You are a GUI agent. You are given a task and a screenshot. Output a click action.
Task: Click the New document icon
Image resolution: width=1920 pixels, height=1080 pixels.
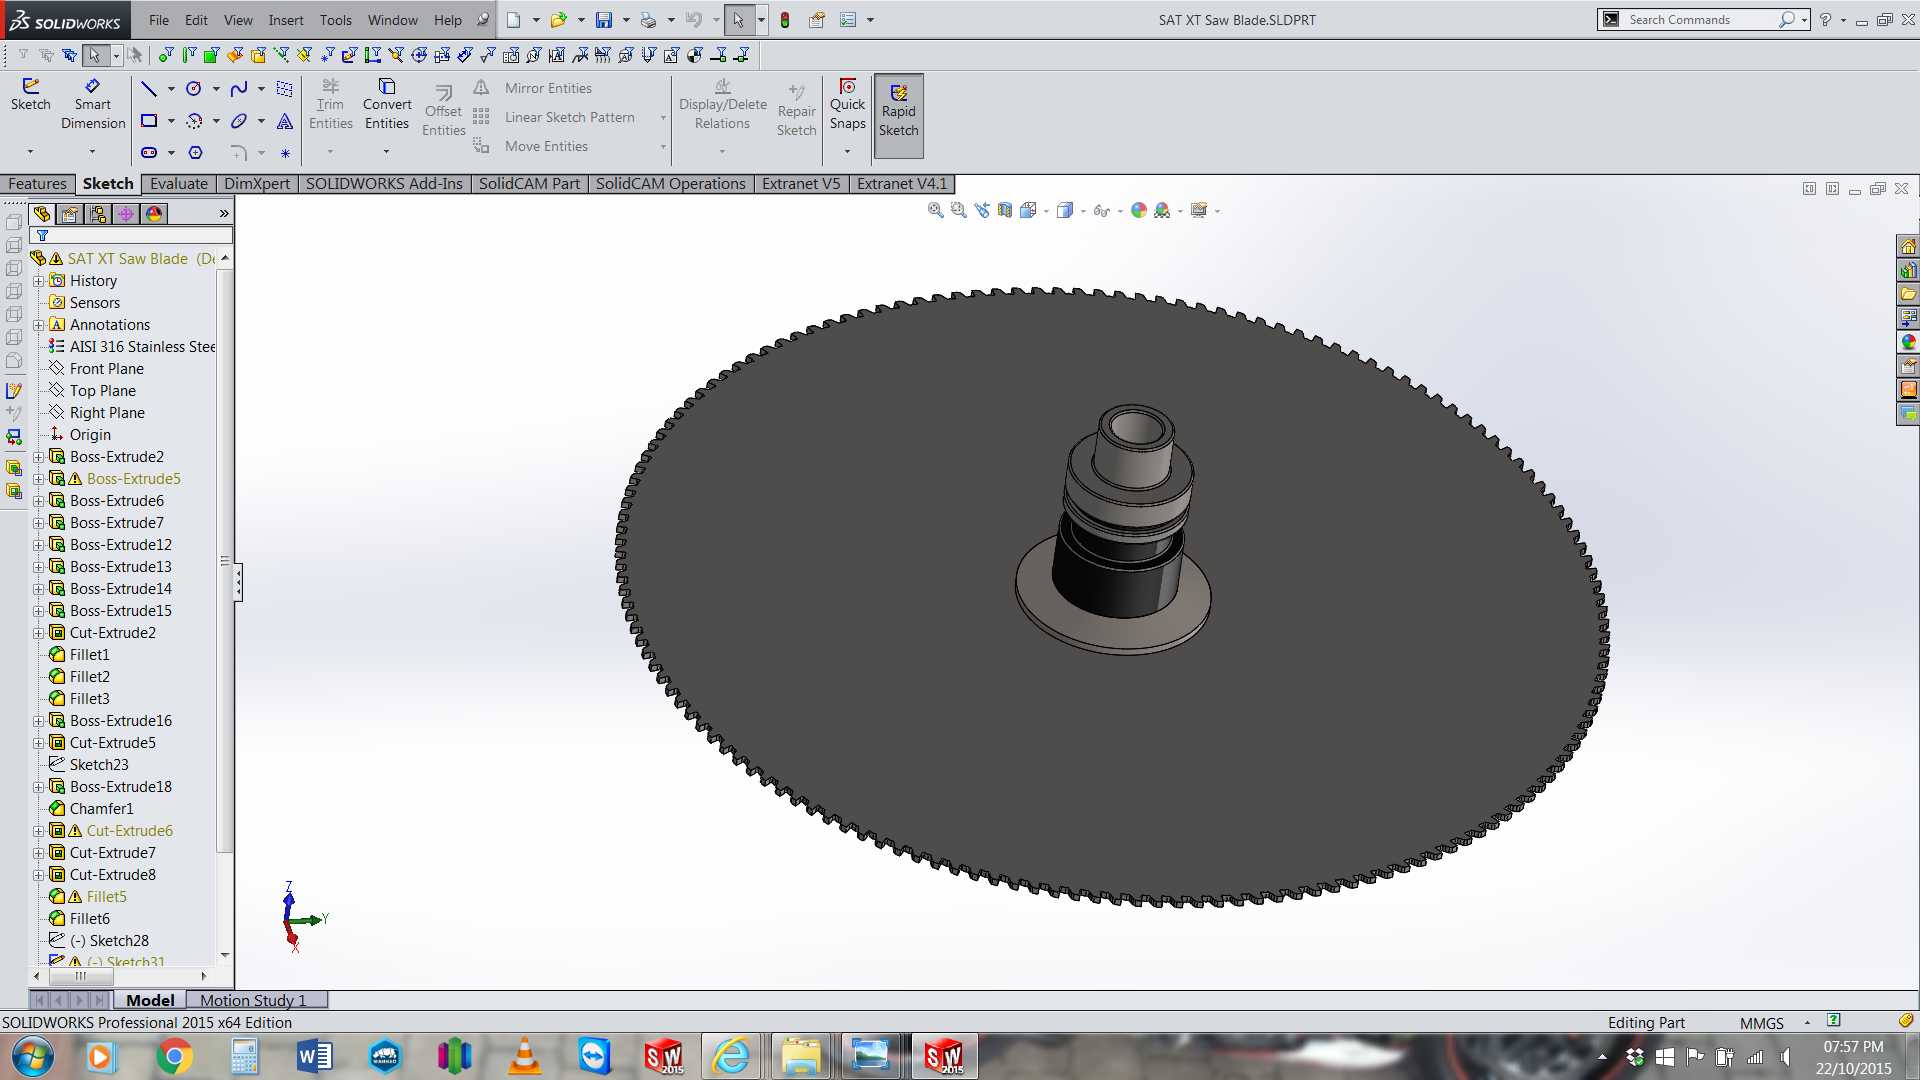point(514,20)
